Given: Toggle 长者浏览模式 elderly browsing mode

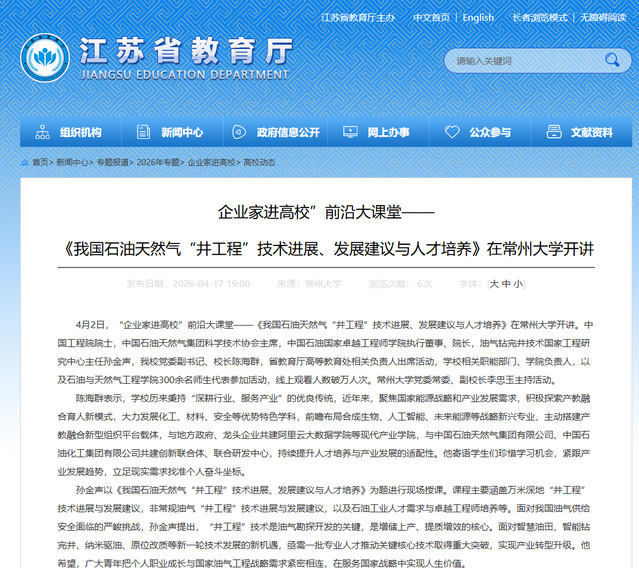Looking at the screenshot, I should (x=540, y=17).
